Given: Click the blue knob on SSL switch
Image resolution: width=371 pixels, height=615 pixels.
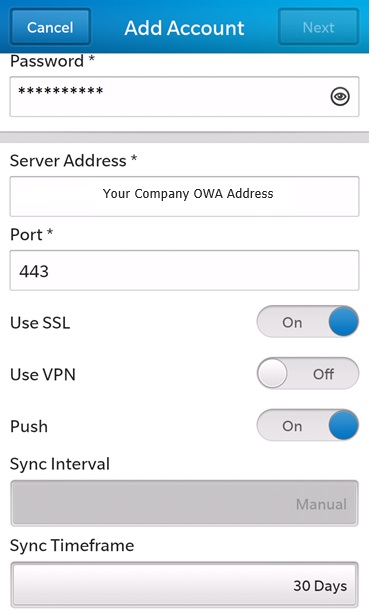Looking at the screenshot, I should (344, 322).
